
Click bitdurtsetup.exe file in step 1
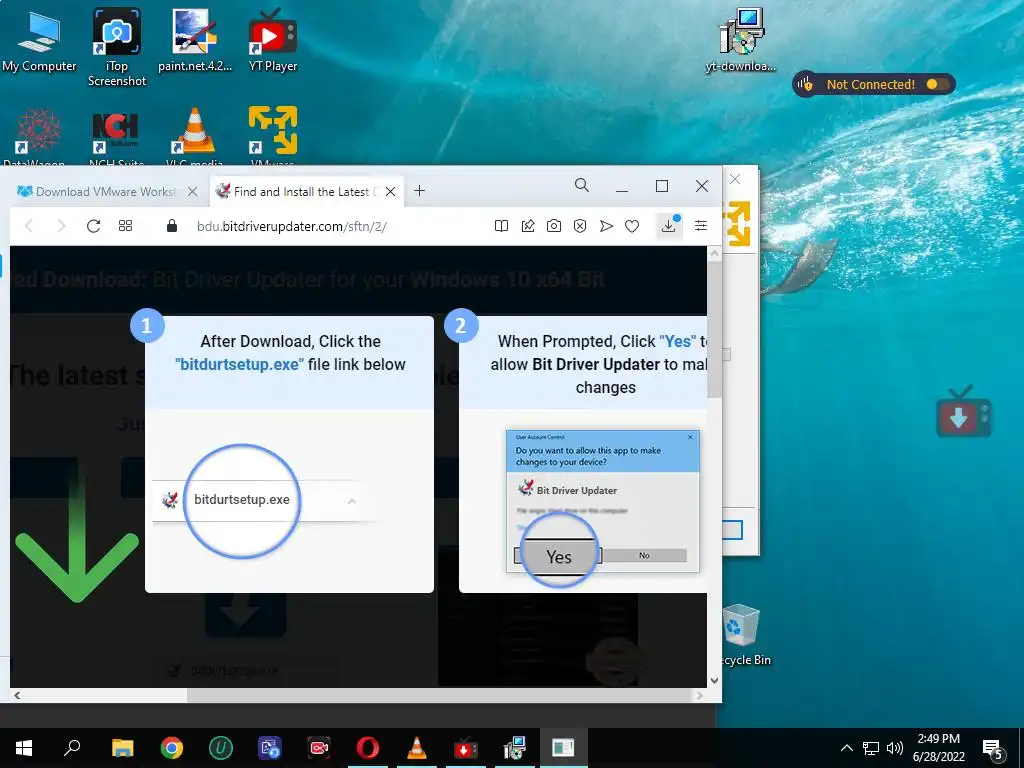242,500
